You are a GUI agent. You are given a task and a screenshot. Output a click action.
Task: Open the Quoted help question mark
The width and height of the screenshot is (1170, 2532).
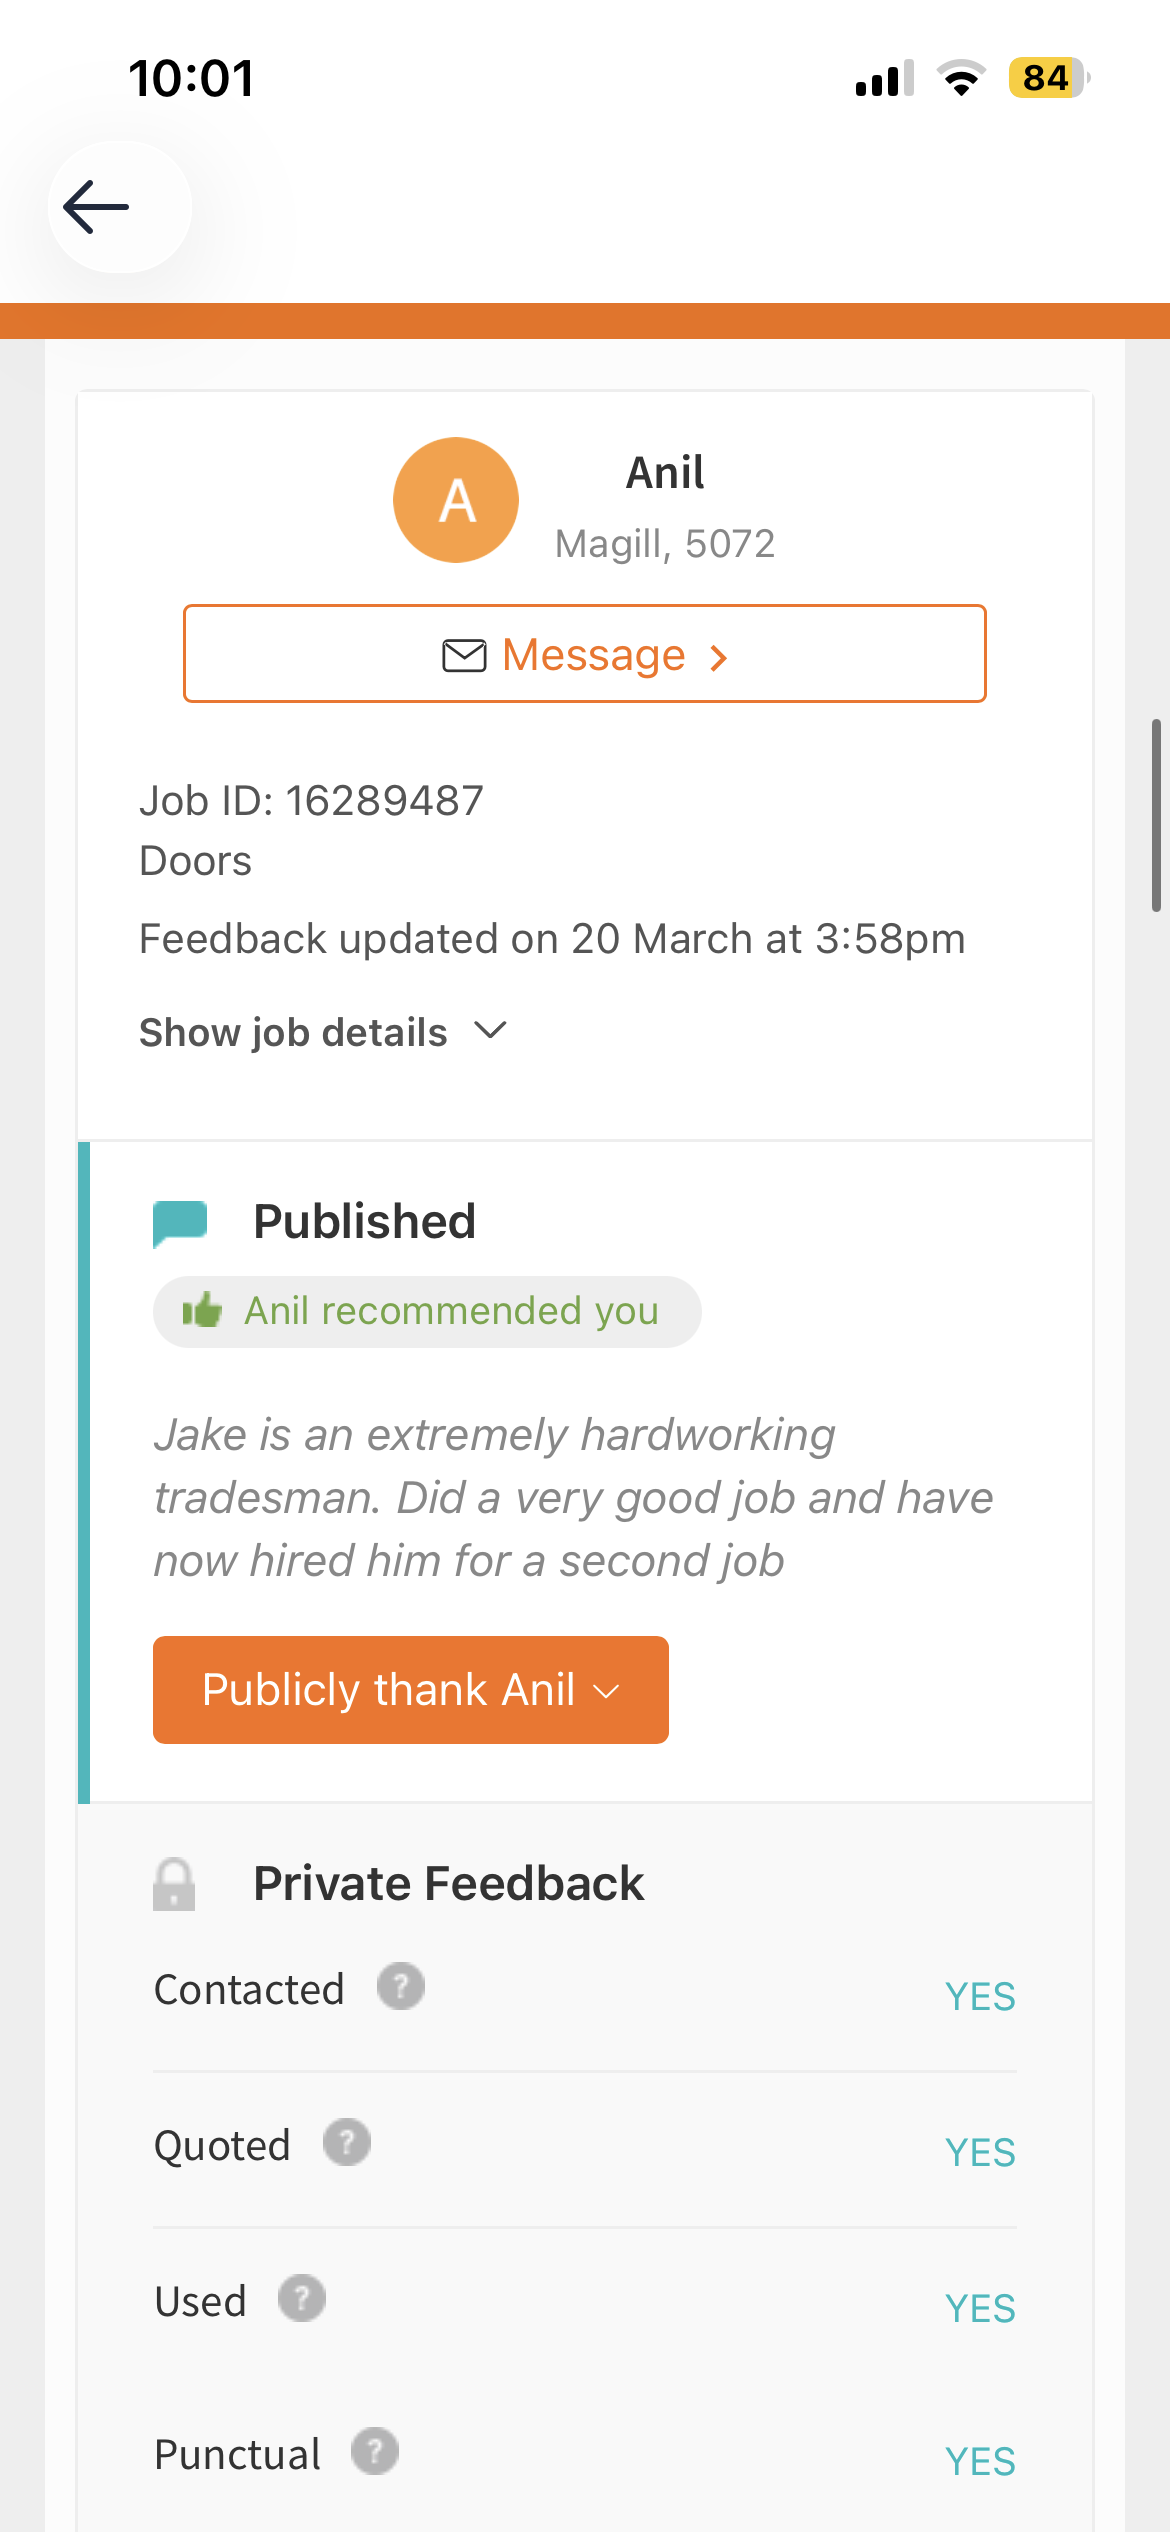point(347,2143)
